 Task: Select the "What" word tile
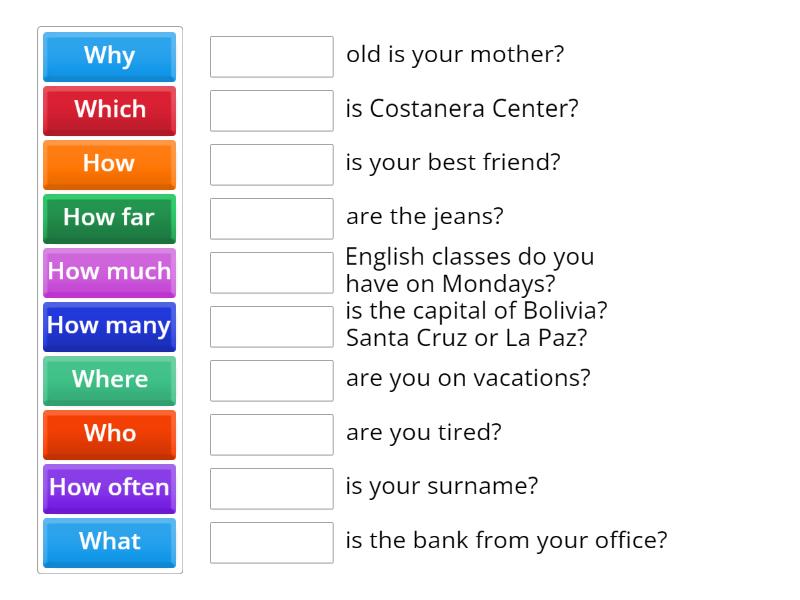109,542
